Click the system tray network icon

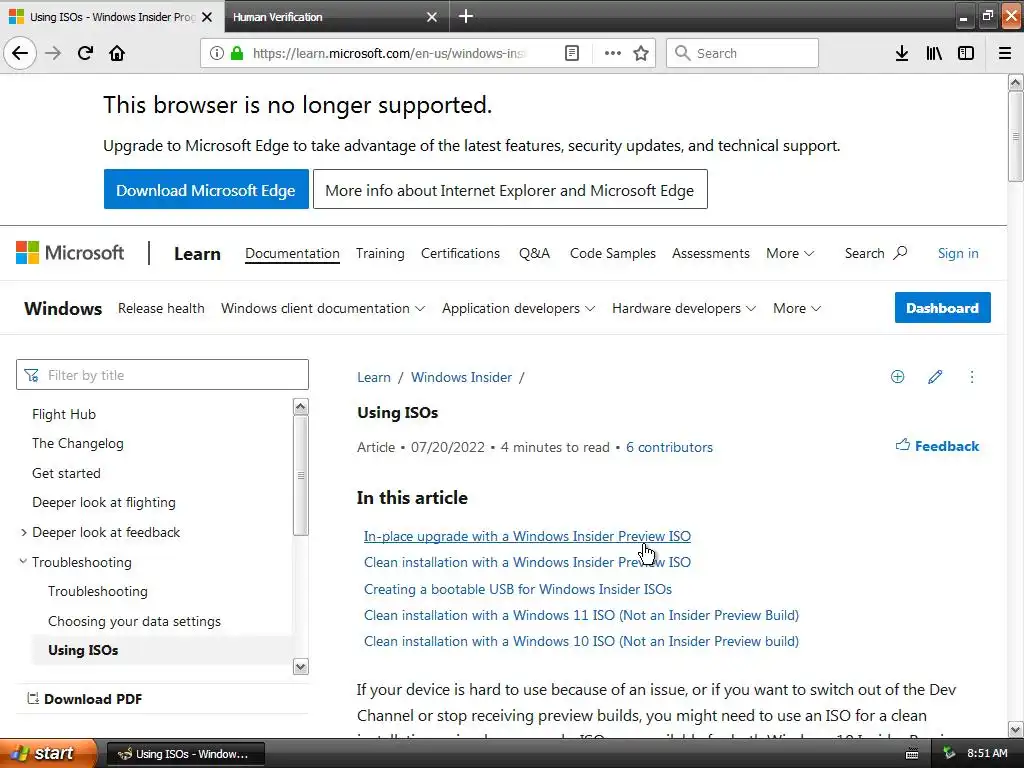[x=949, y=754]
